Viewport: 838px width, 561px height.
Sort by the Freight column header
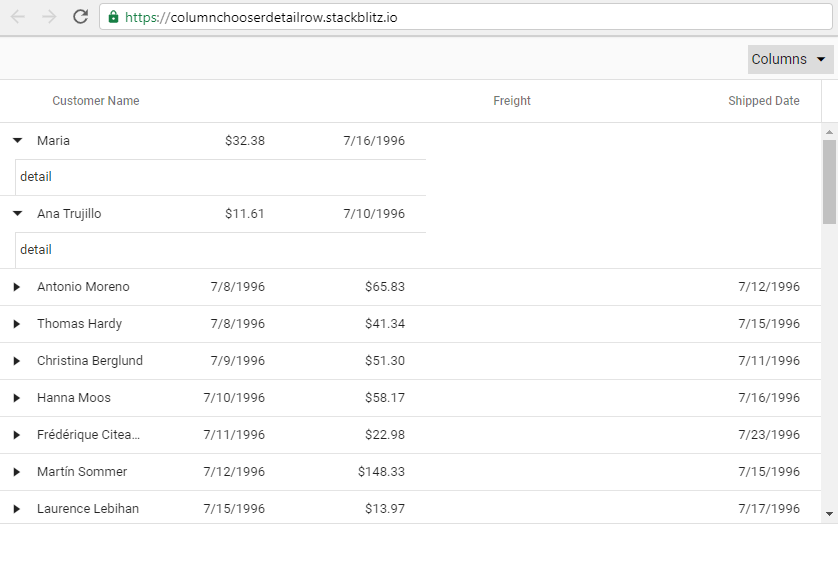(512, 101)
